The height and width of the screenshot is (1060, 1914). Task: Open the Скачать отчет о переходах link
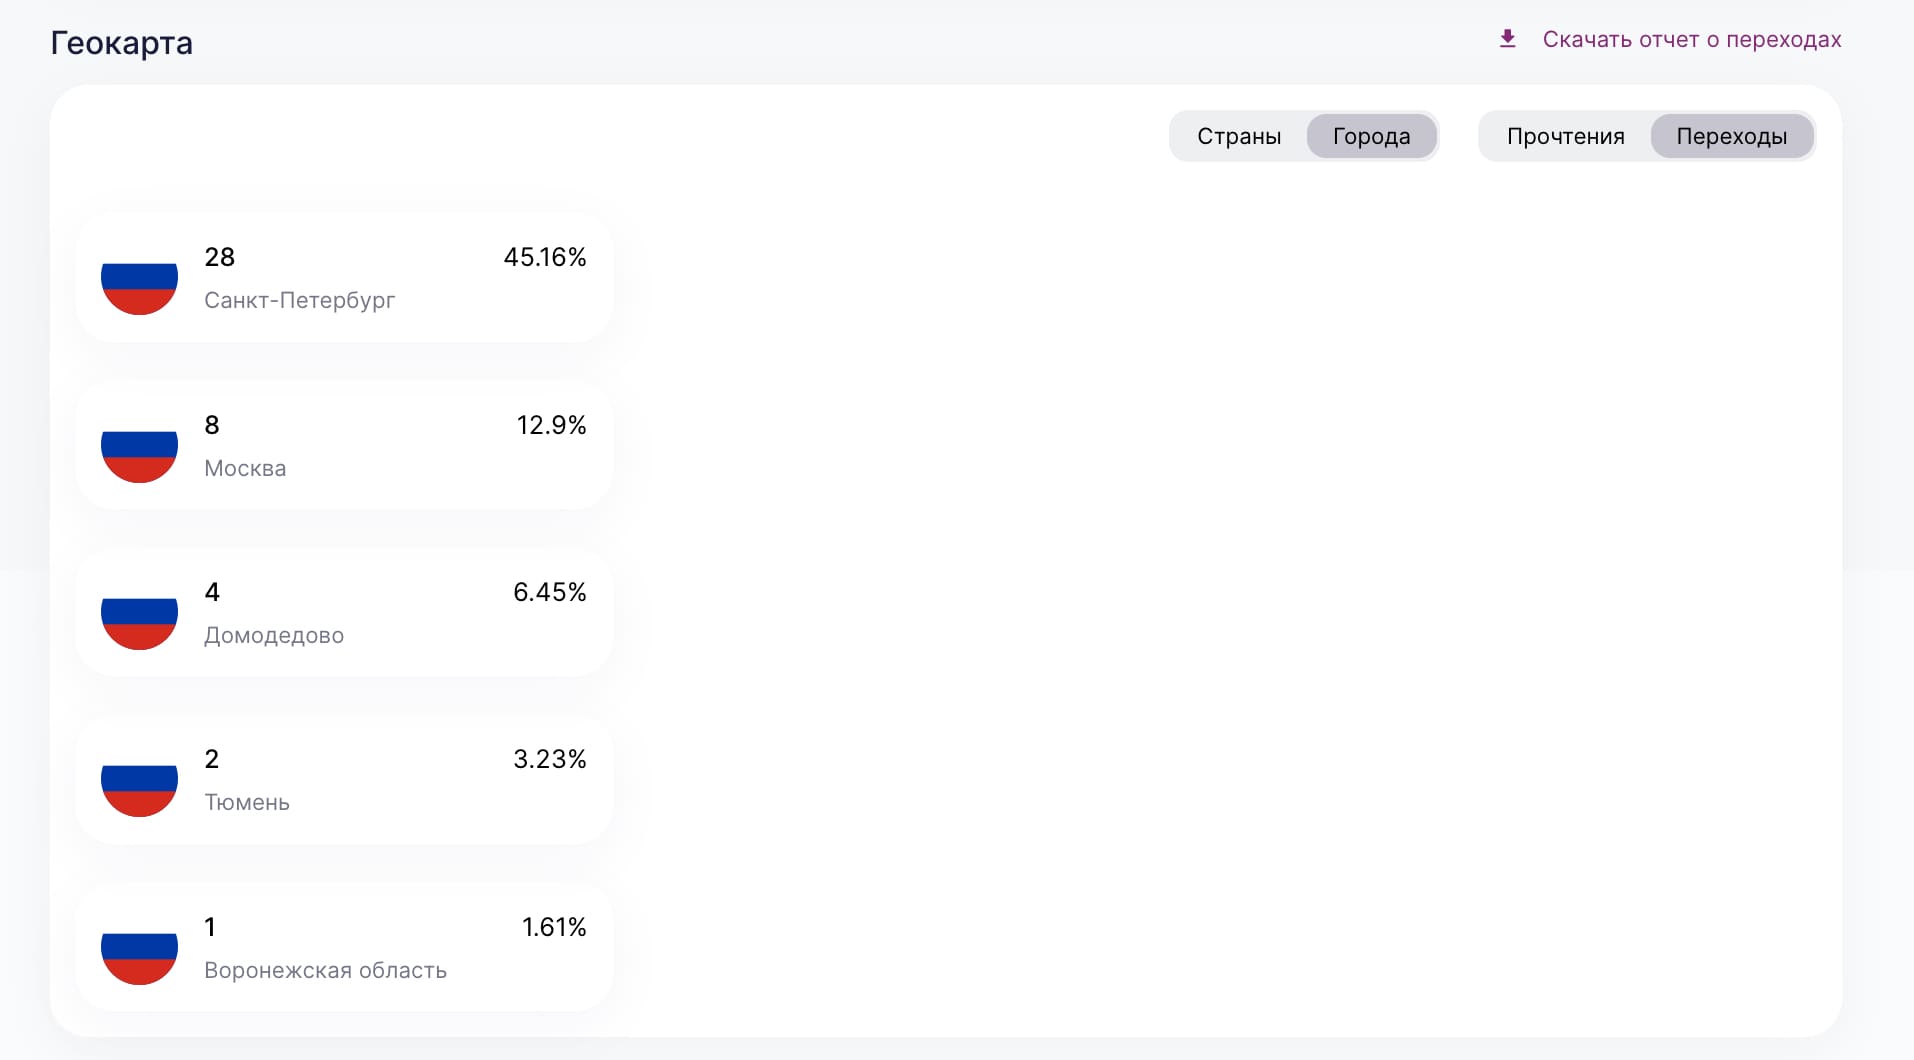[1691, 40]
